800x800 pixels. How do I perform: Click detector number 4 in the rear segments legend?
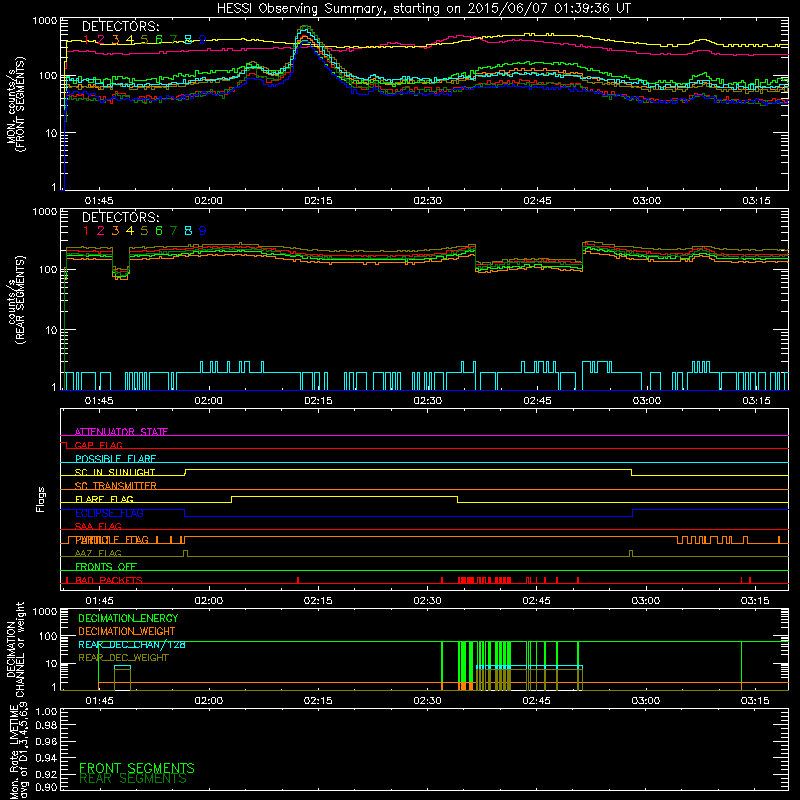click(x=130, y=231)
